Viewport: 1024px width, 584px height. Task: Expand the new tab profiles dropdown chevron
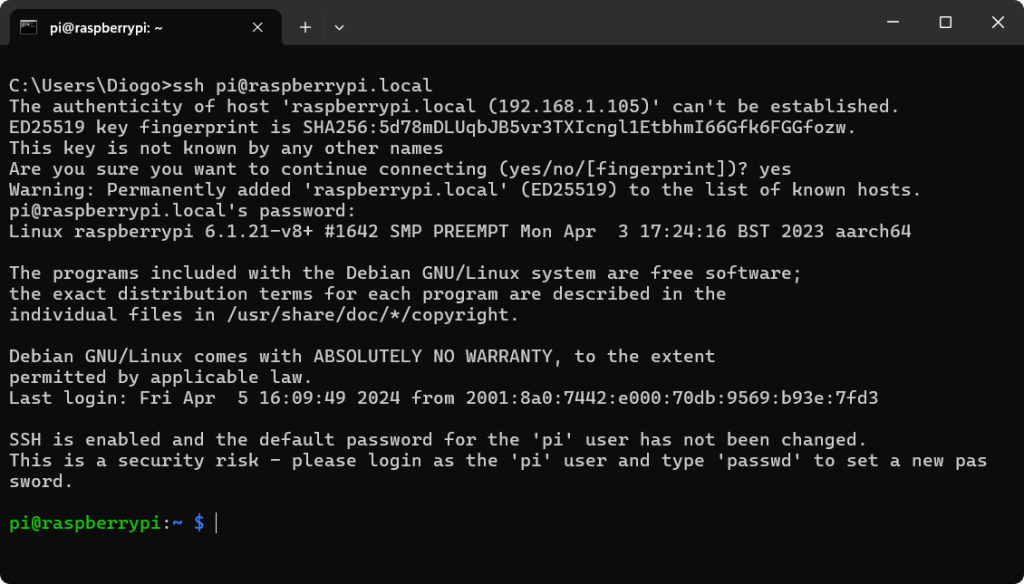[339, 27]
